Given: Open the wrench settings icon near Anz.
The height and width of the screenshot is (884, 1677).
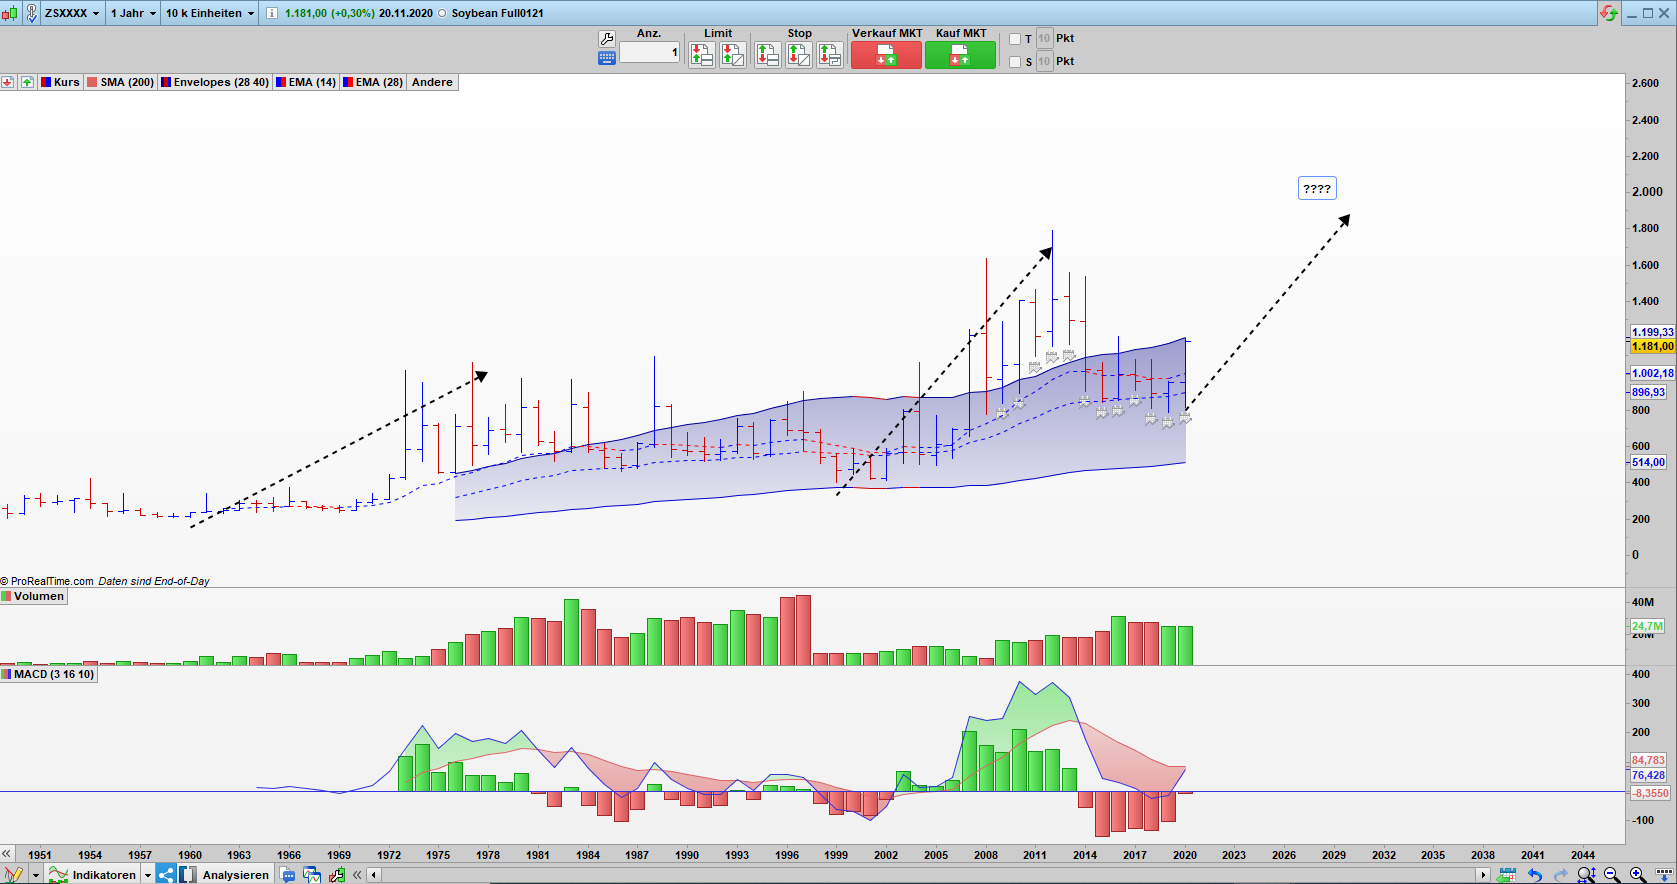Looking at the screenshot, I should click(606, 38).
